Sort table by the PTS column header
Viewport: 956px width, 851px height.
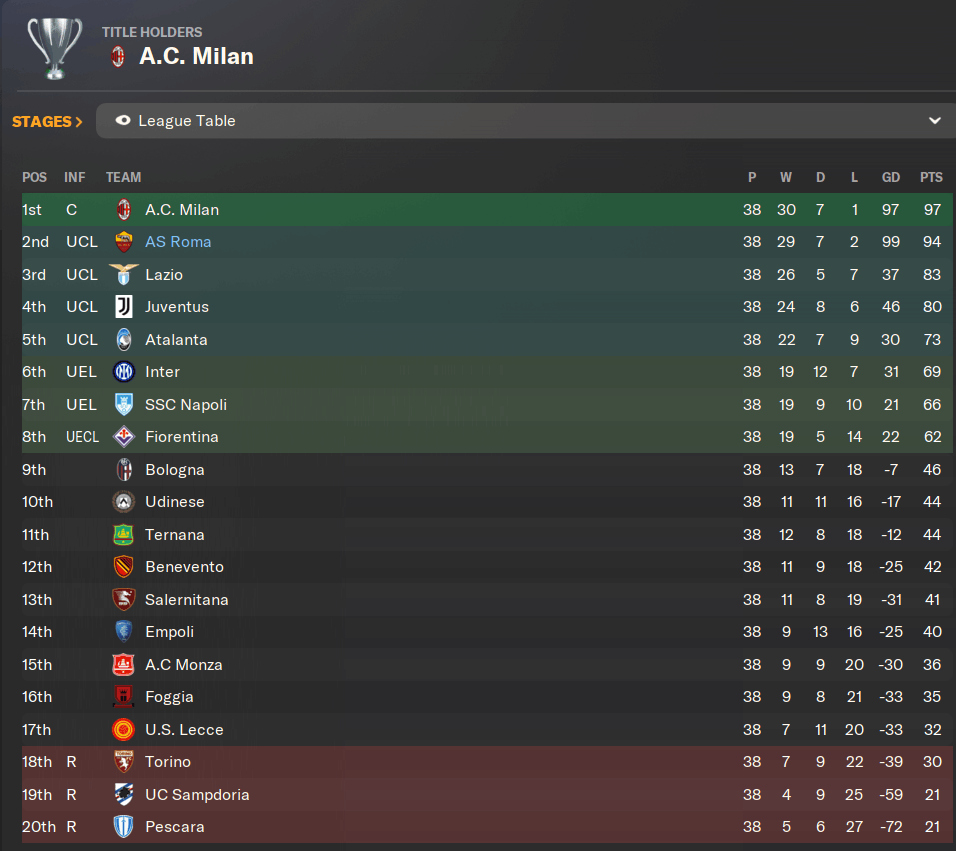931,177
